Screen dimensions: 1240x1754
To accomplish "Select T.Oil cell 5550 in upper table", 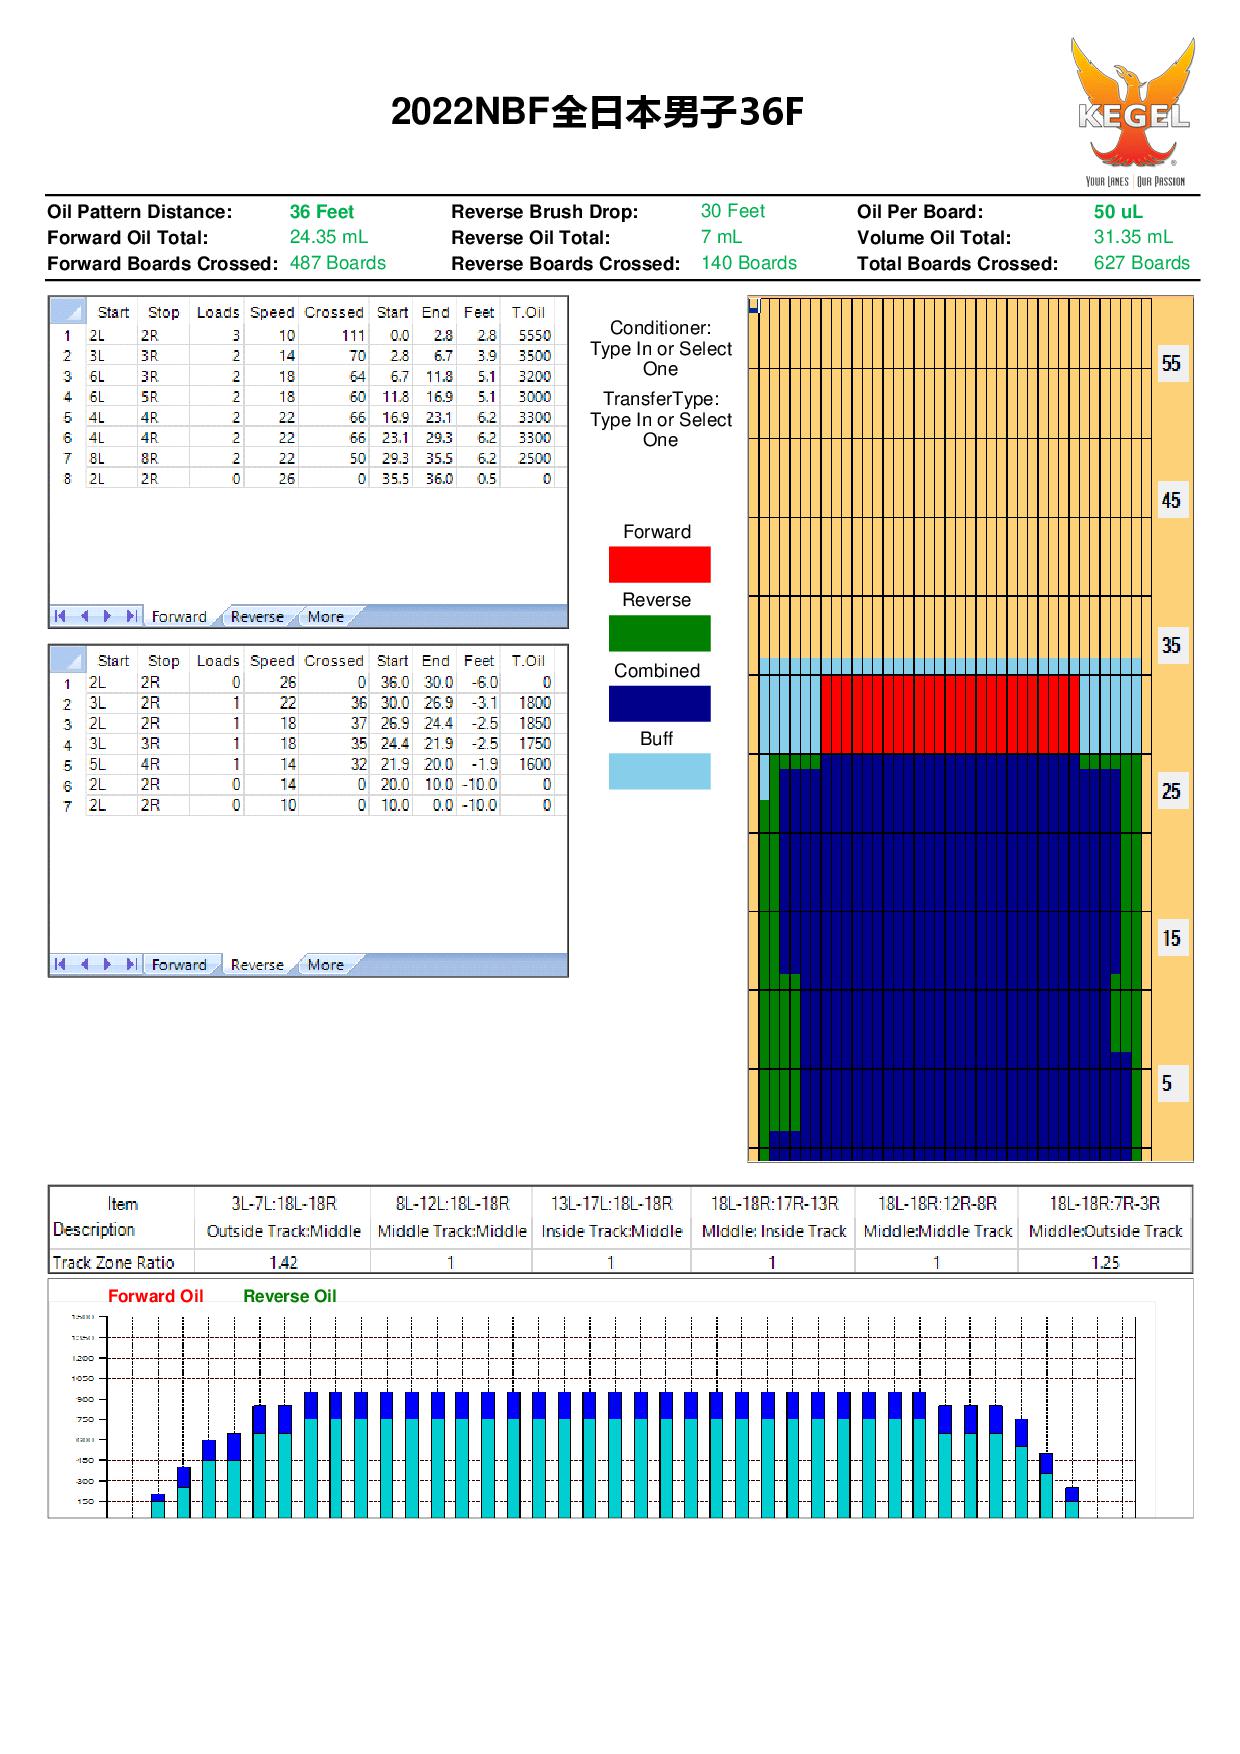I will (x=528, y=336).
